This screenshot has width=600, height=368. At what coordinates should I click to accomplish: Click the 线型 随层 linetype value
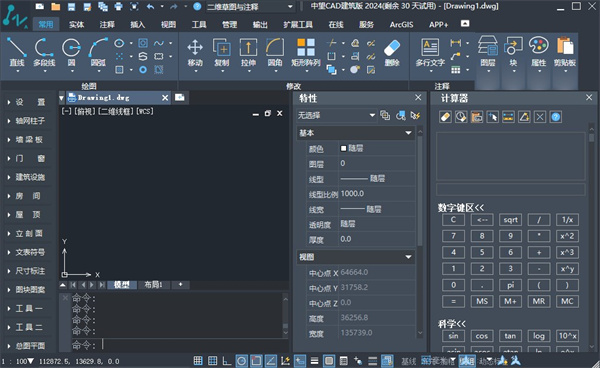(377, 179)
